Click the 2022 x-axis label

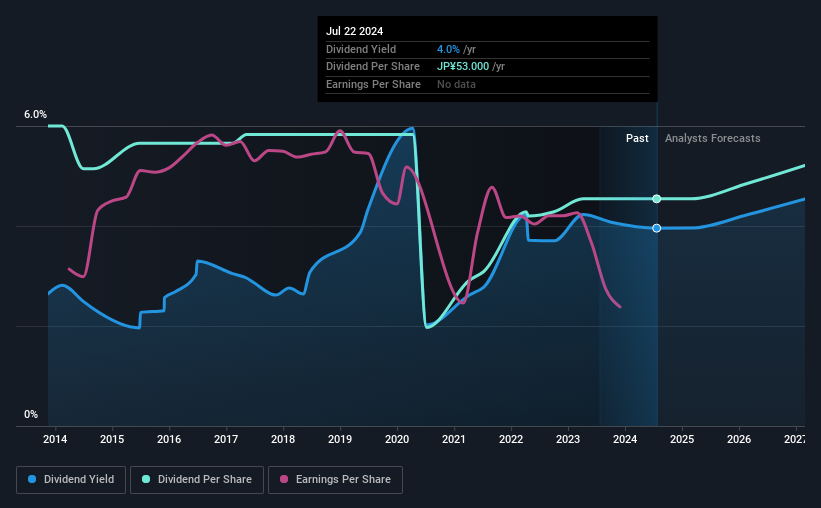511,439
